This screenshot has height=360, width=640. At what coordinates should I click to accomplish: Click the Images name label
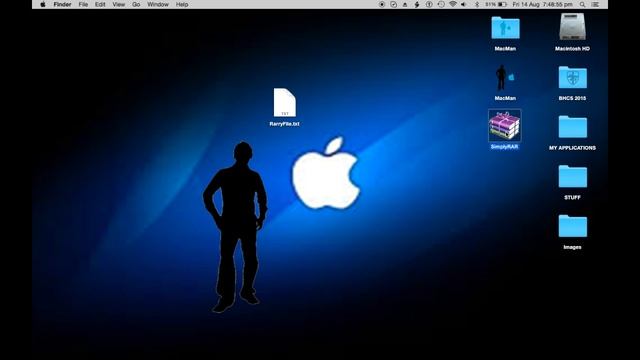(572, 247)
